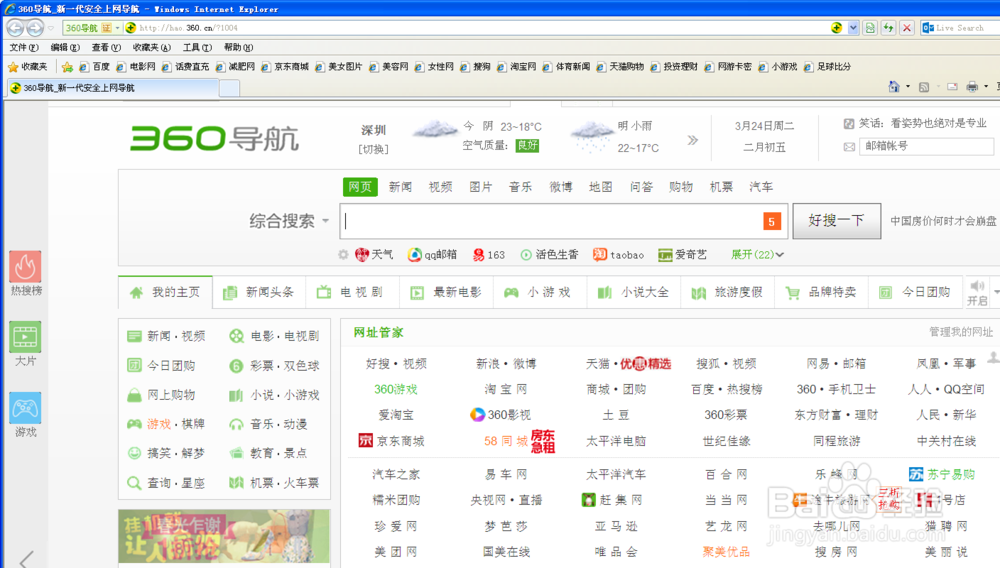Click the 邮箱帐号 input field
The image size is (1000, 568).
click(x=926, y=146)
